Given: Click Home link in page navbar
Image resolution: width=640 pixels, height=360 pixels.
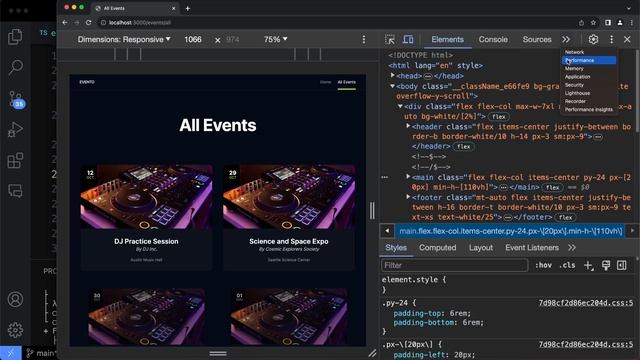Looking at the screenshot, I should [x=325, y=82].
